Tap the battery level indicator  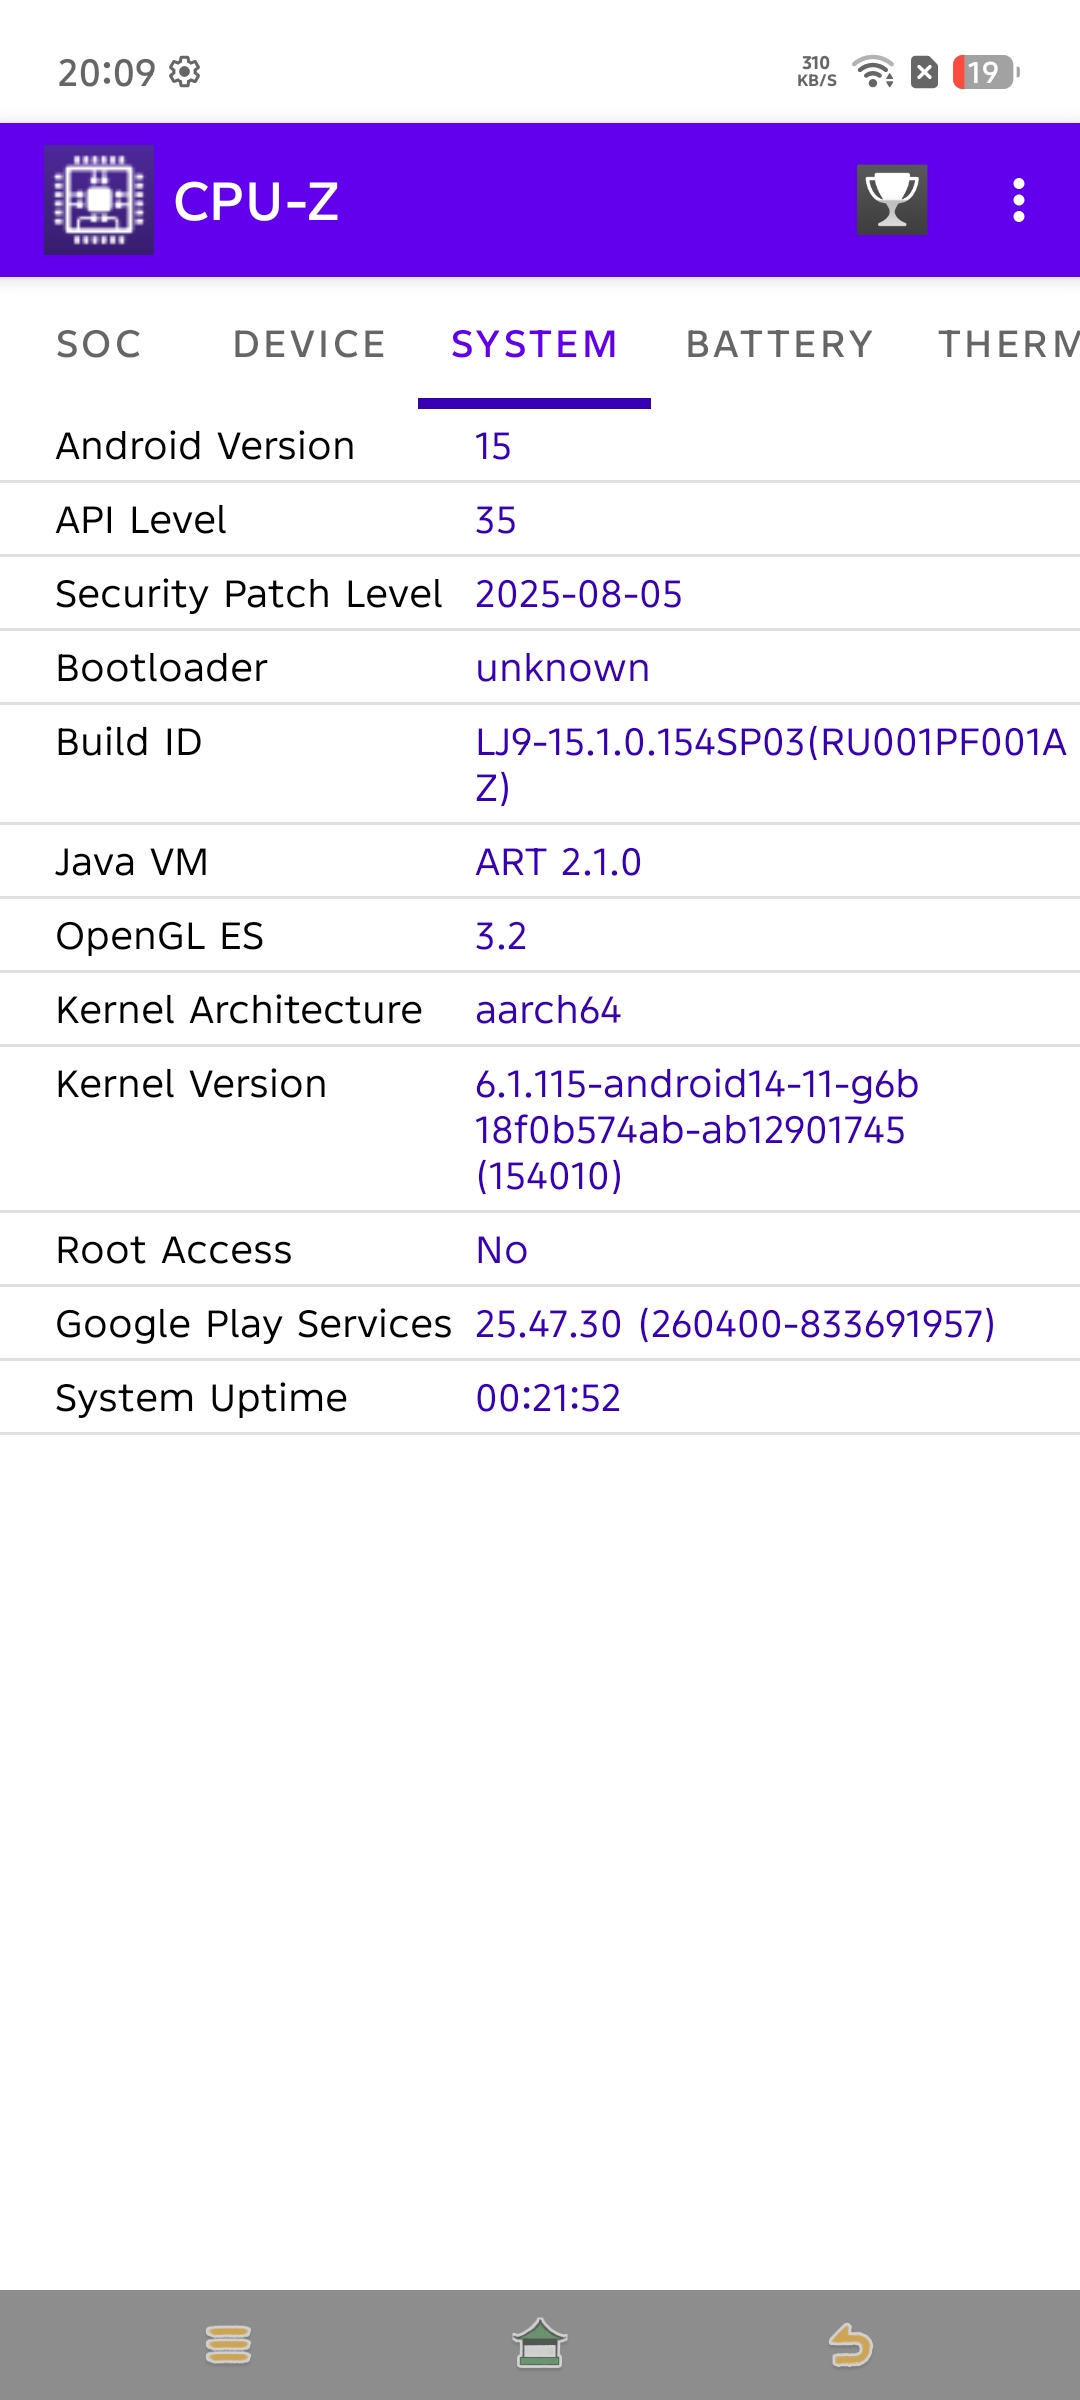[x=985, y=72]
